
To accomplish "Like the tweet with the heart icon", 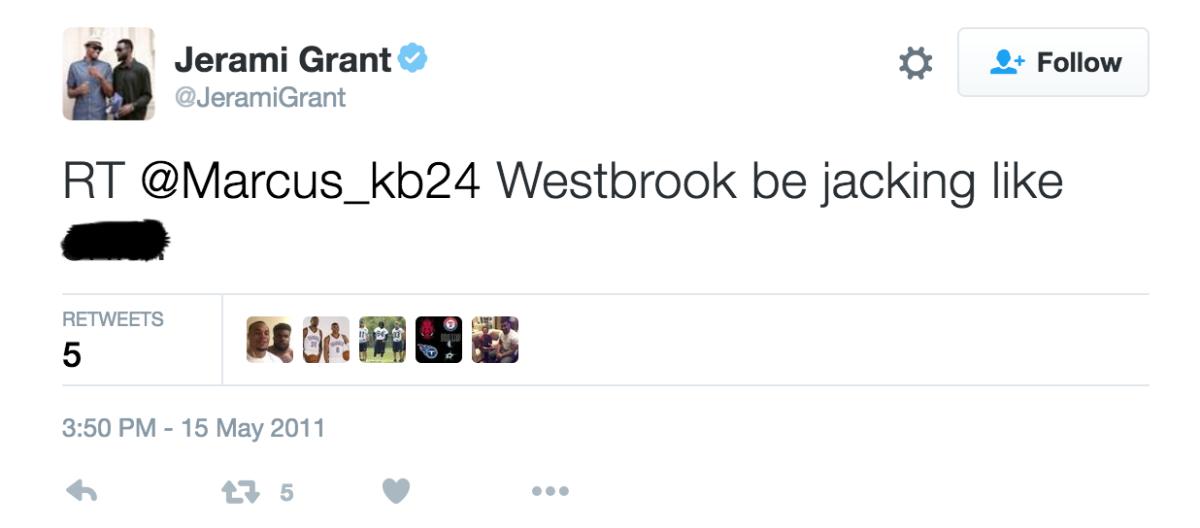I will (396, 491).
